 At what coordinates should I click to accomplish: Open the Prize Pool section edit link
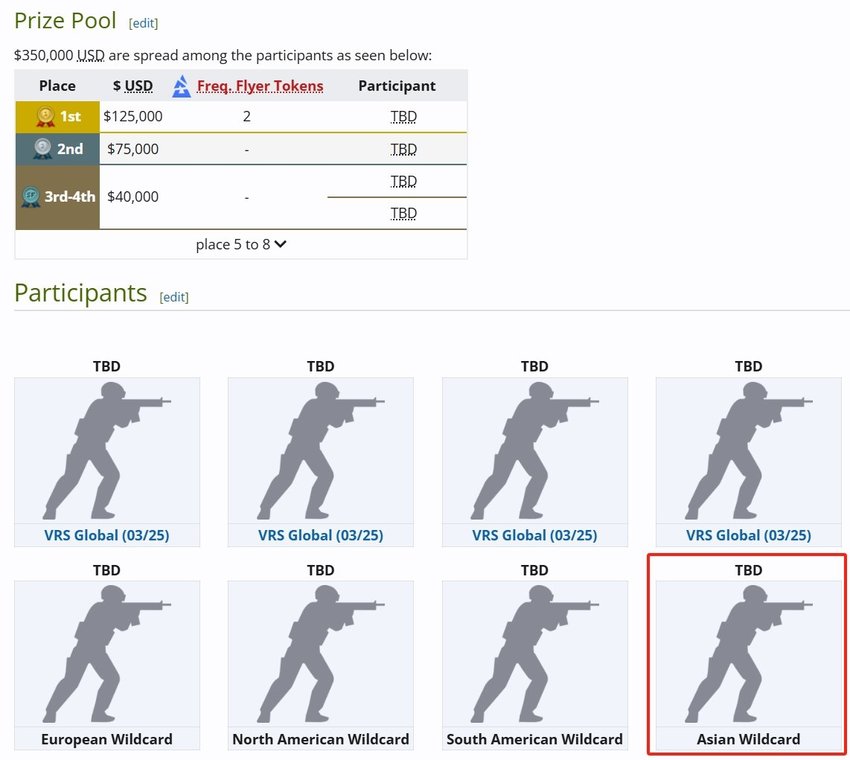click(143, 23)
